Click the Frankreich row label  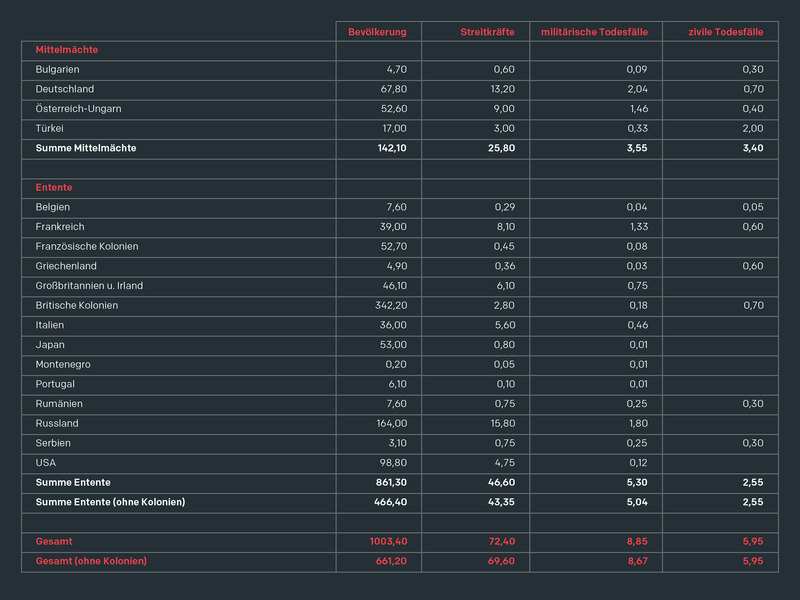point(60,227)
